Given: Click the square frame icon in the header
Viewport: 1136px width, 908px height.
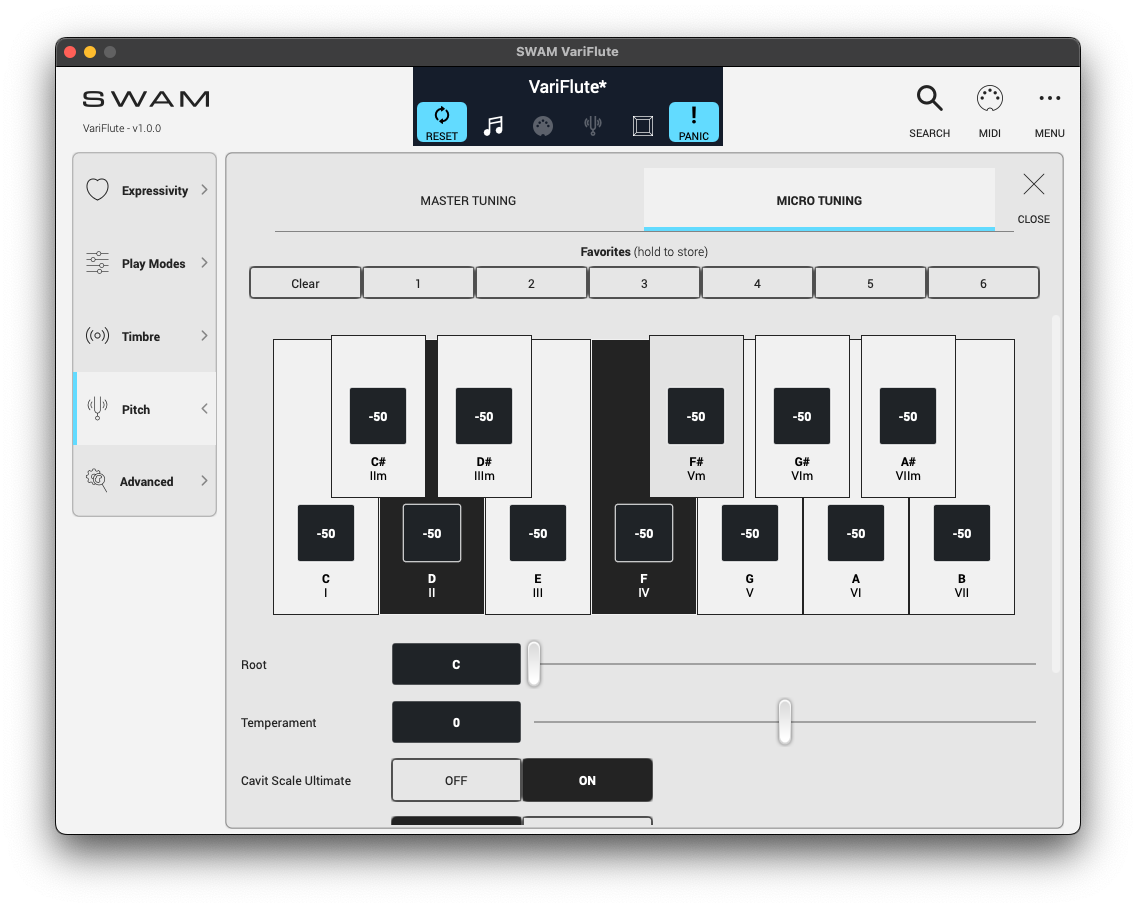Looking at the screenshot, I should (643, 126).
